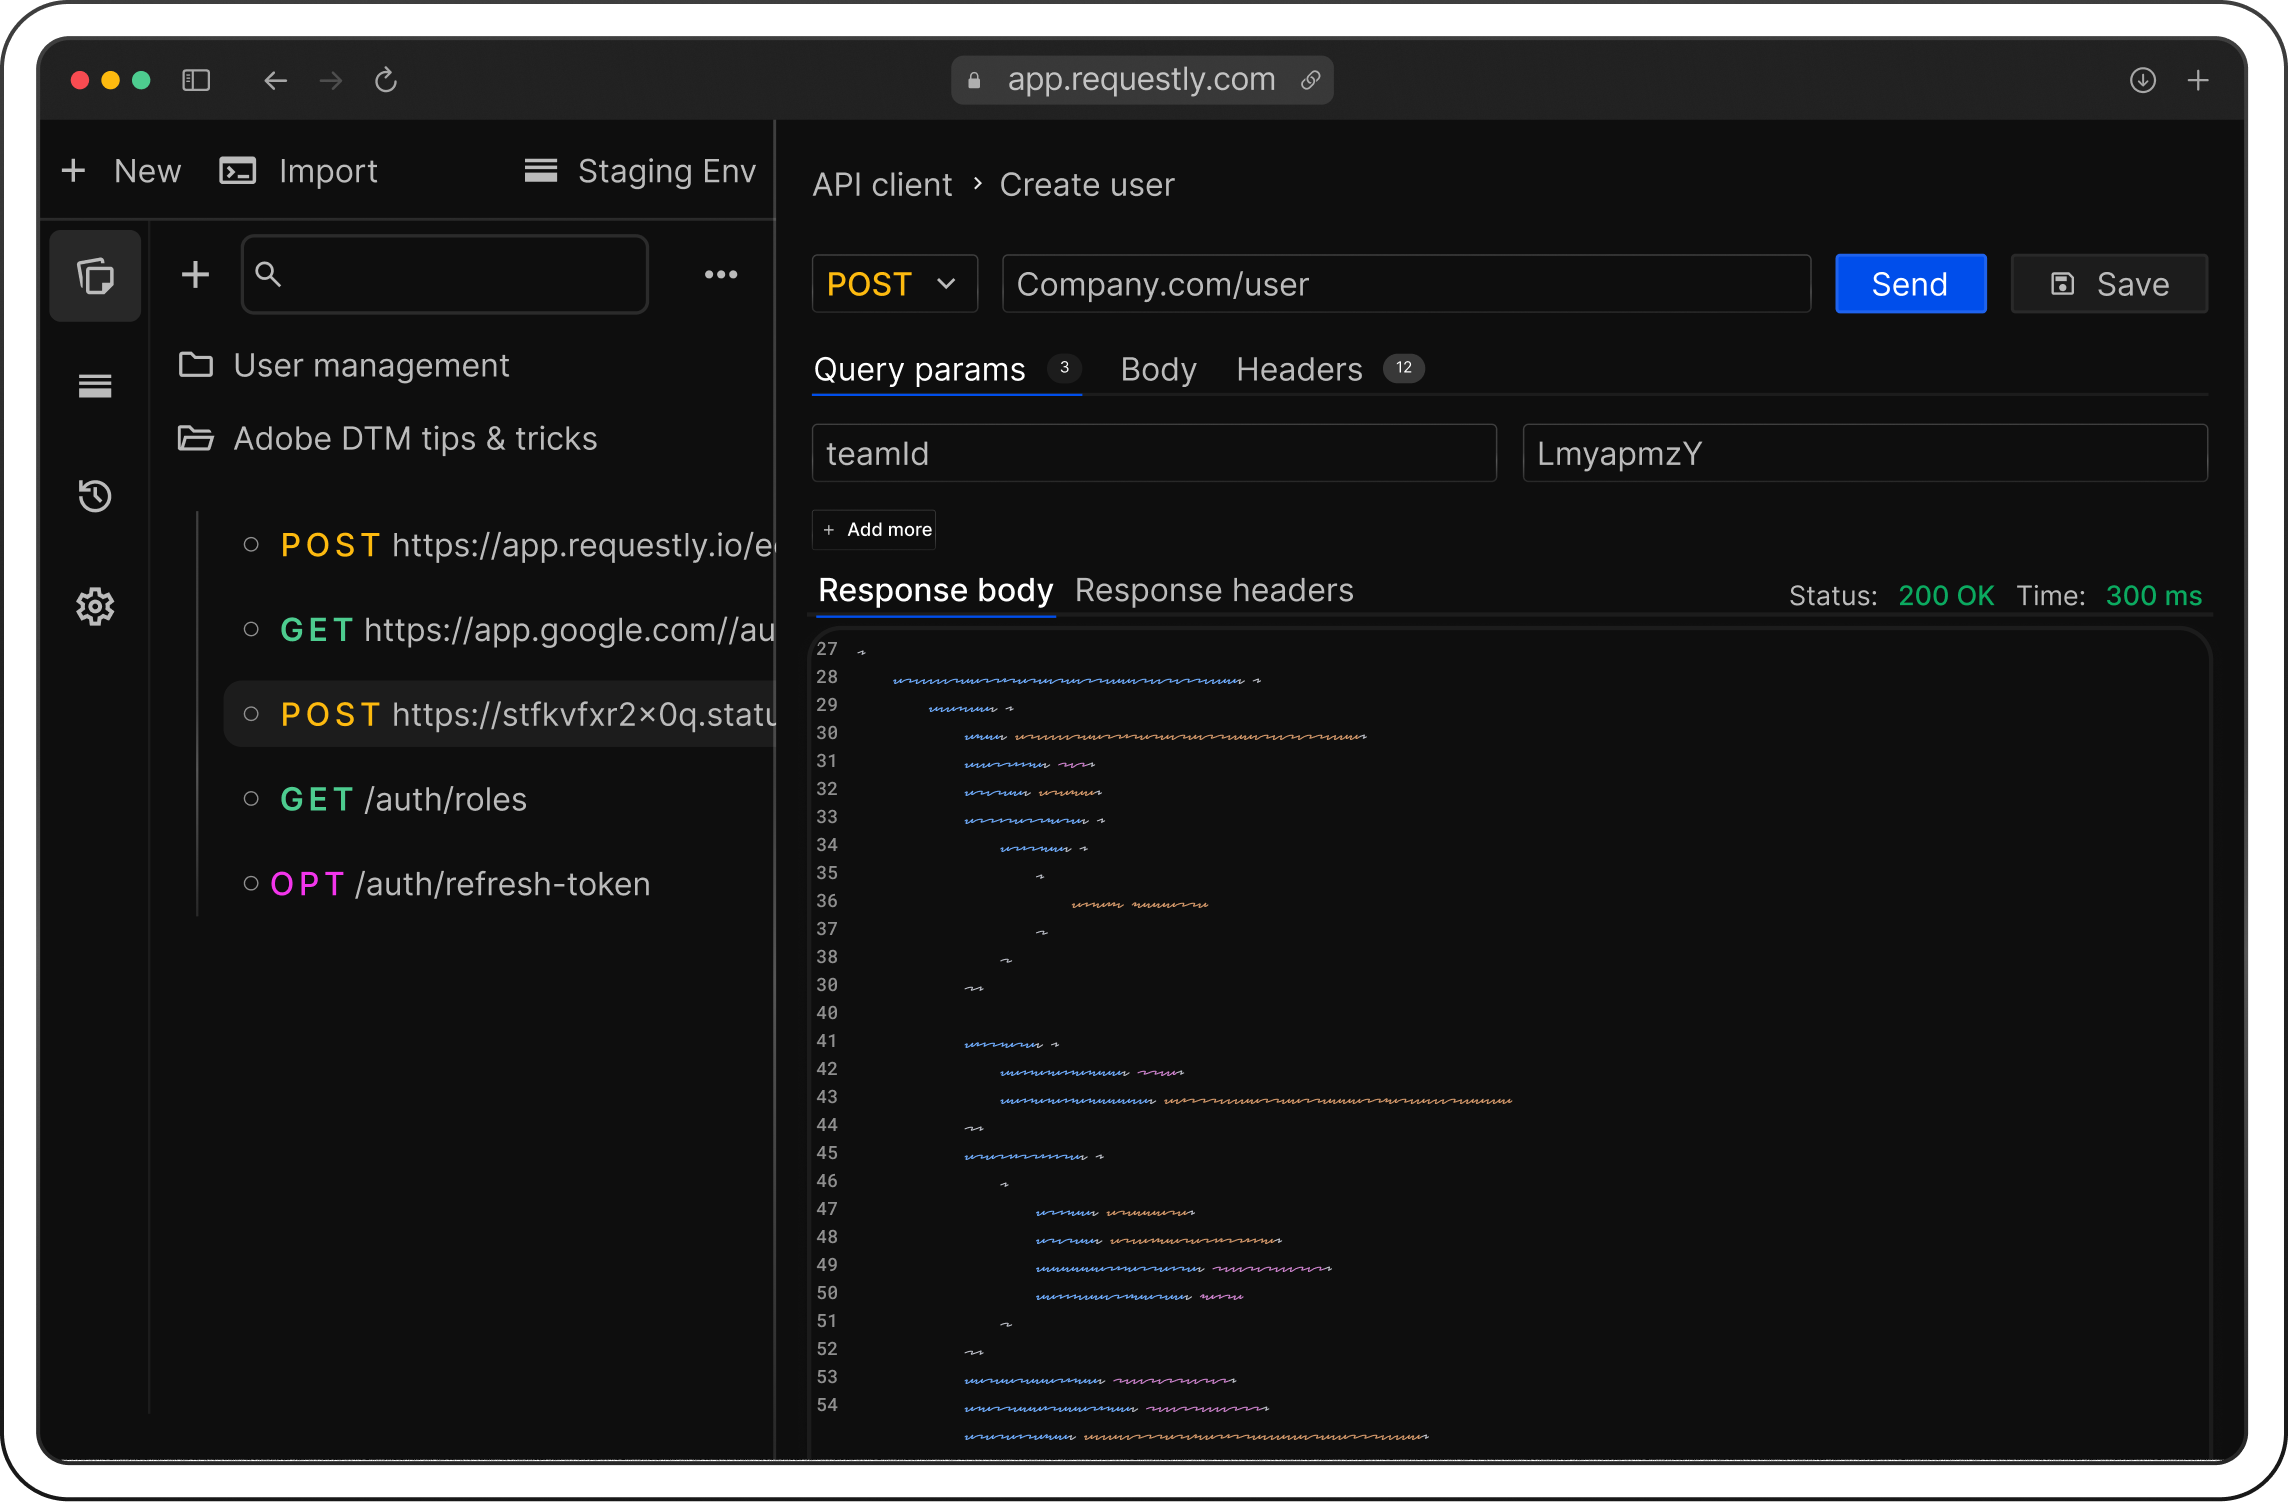
Task: Open the History sidebar icon
Action: [95, 496]
